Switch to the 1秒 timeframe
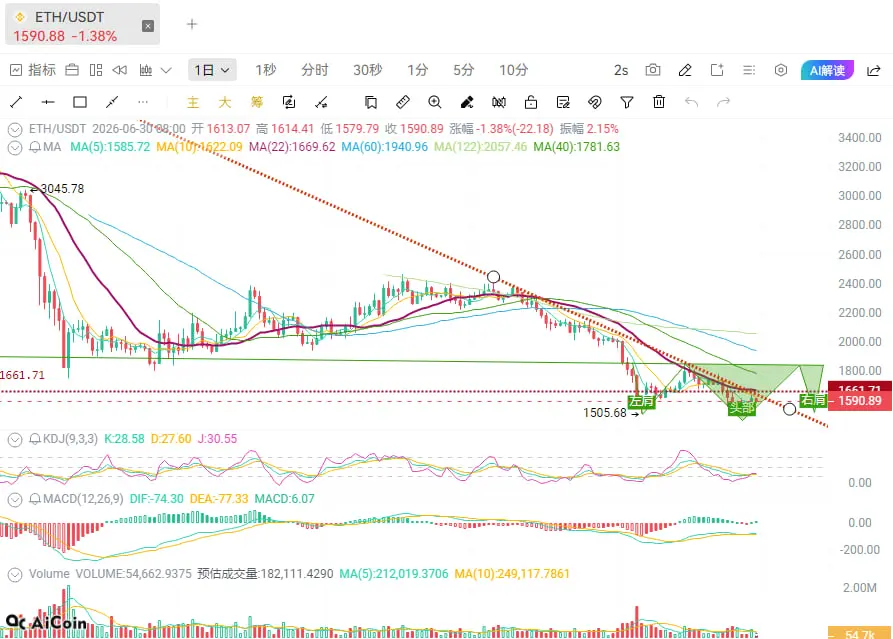Image resolution: width=893 pixels, height=639 pixels. tap(265, 70)
